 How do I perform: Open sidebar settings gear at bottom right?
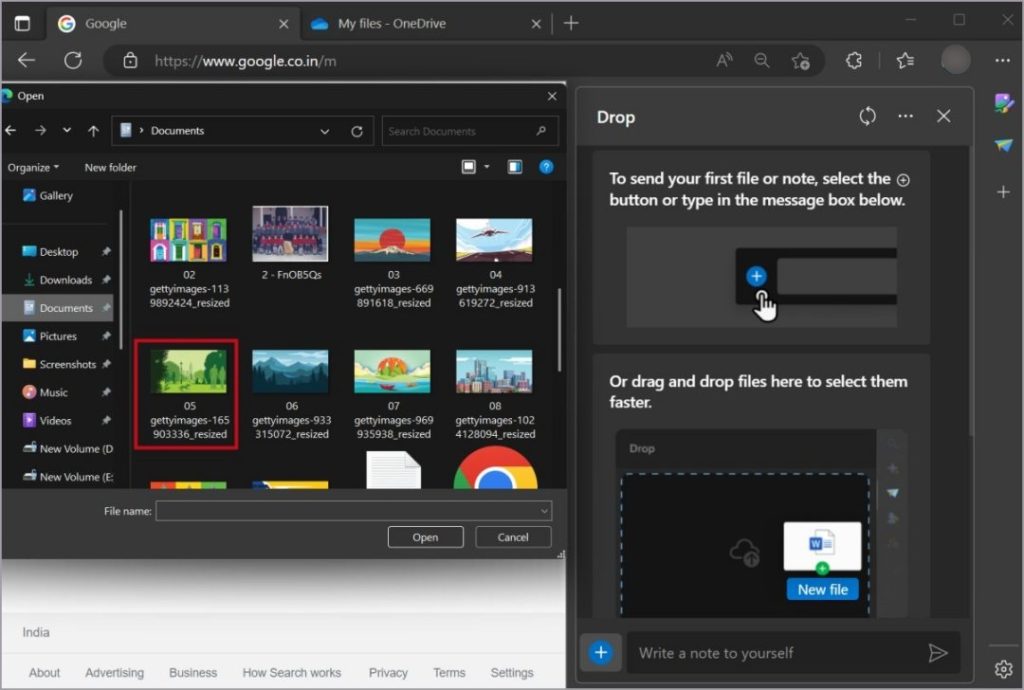point(1003,669)
